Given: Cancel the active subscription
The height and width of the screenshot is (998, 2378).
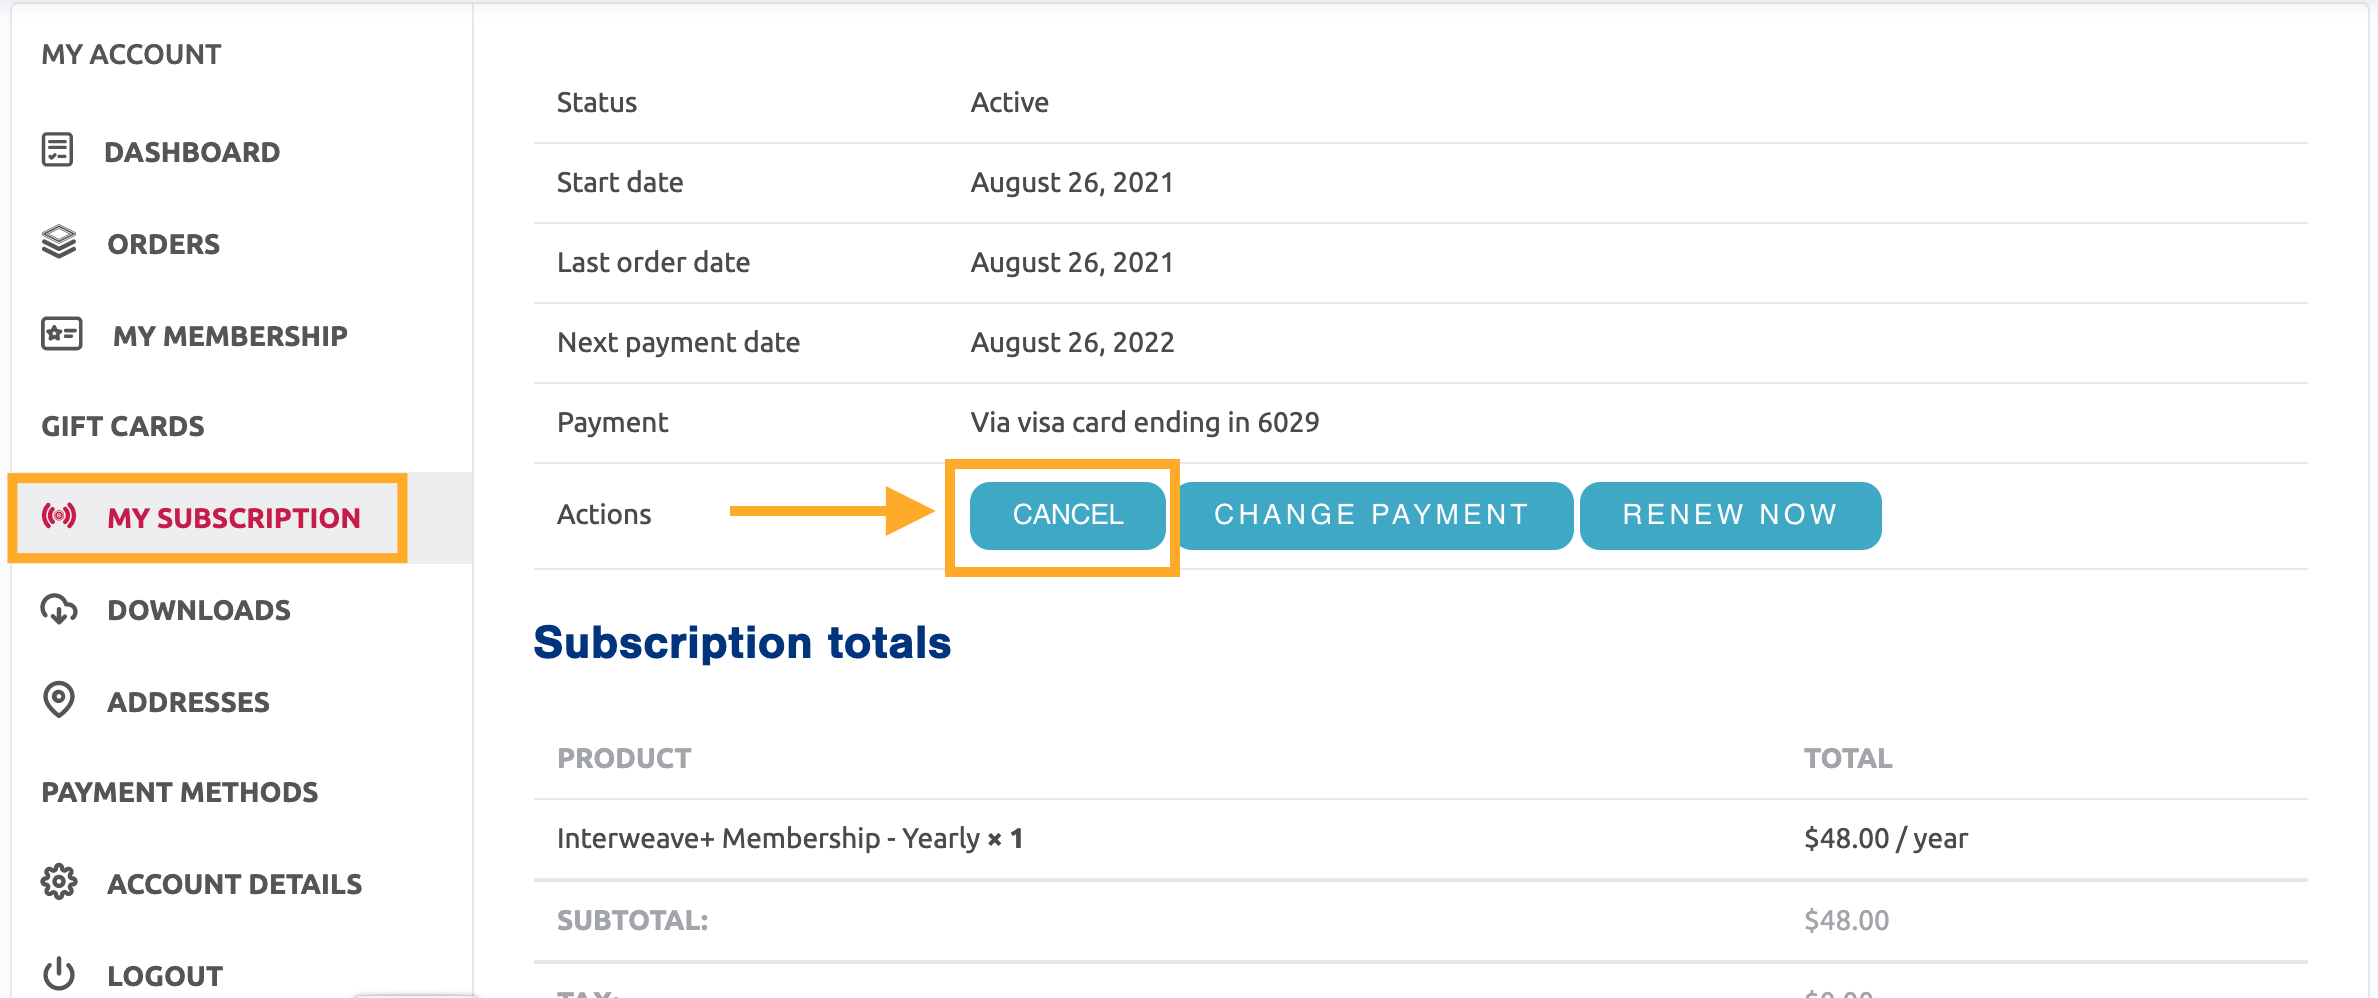Looking at the screenshot, I should (x=1068, y=515).
